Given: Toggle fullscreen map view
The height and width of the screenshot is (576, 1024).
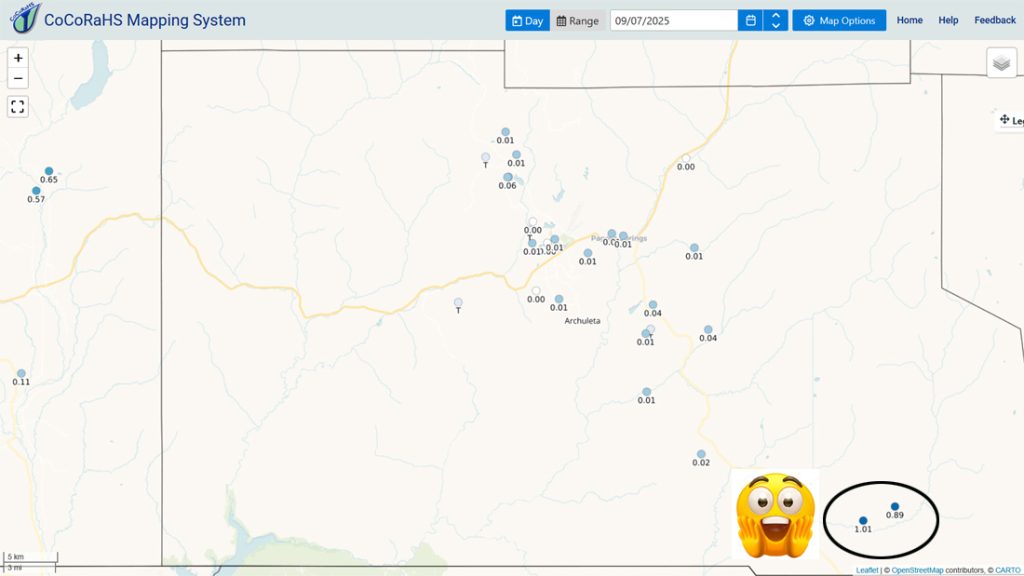Looking at the screenshot, I should click(x=18, y=106).
